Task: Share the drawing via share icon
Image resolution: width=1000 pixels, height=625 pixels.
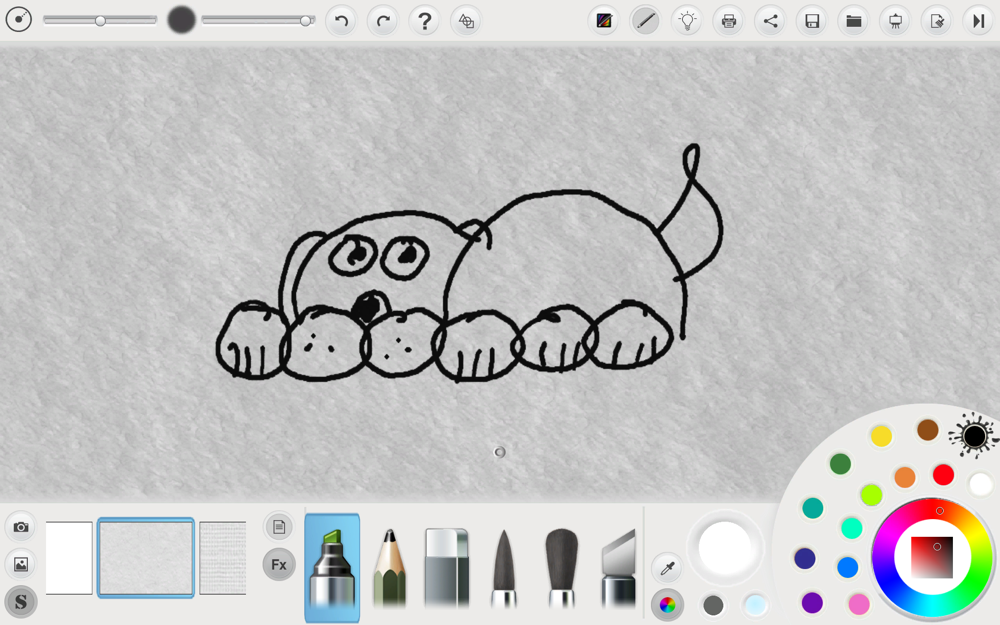Action: pyautogui.click(x=770, y=21)
